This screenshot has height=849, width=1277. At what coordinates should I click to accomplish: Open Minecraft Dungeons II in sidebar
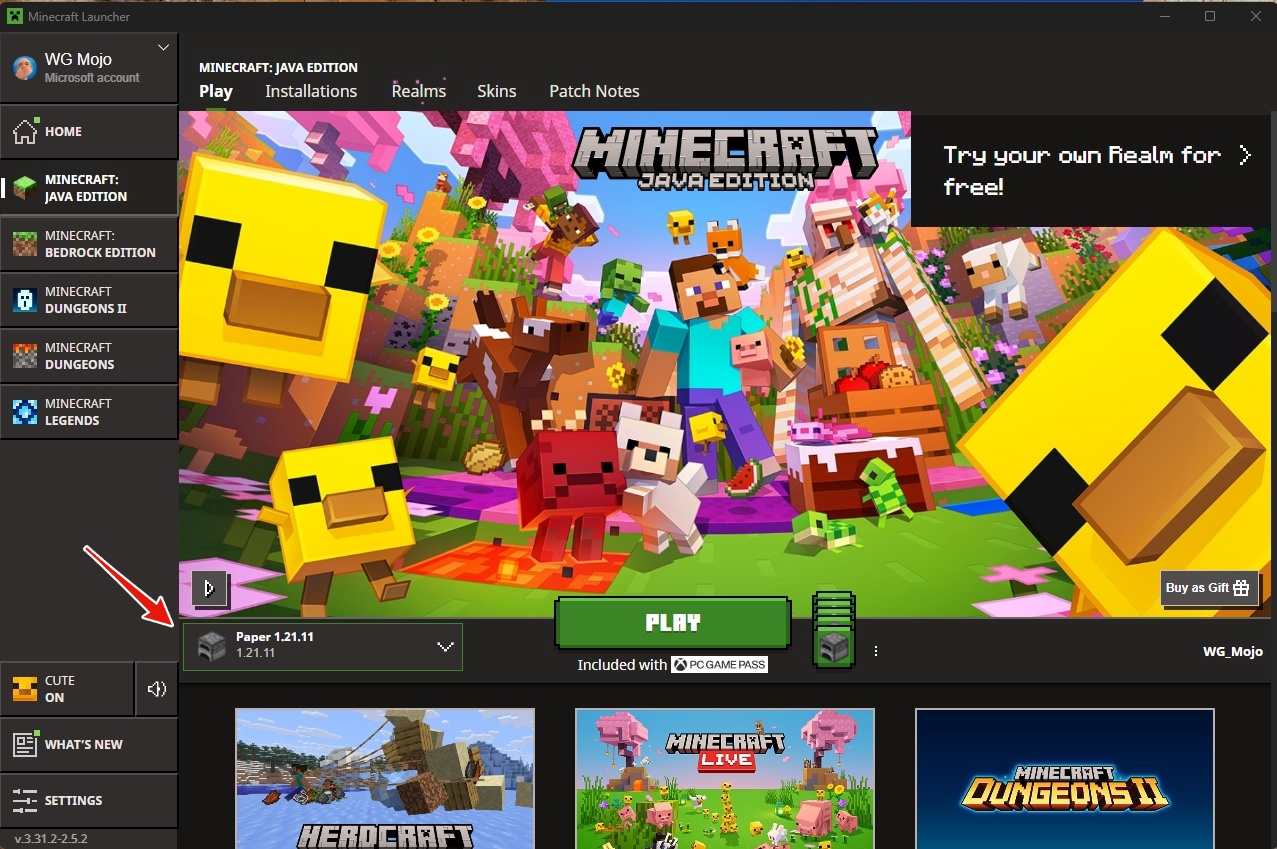(x=89, y=300)
